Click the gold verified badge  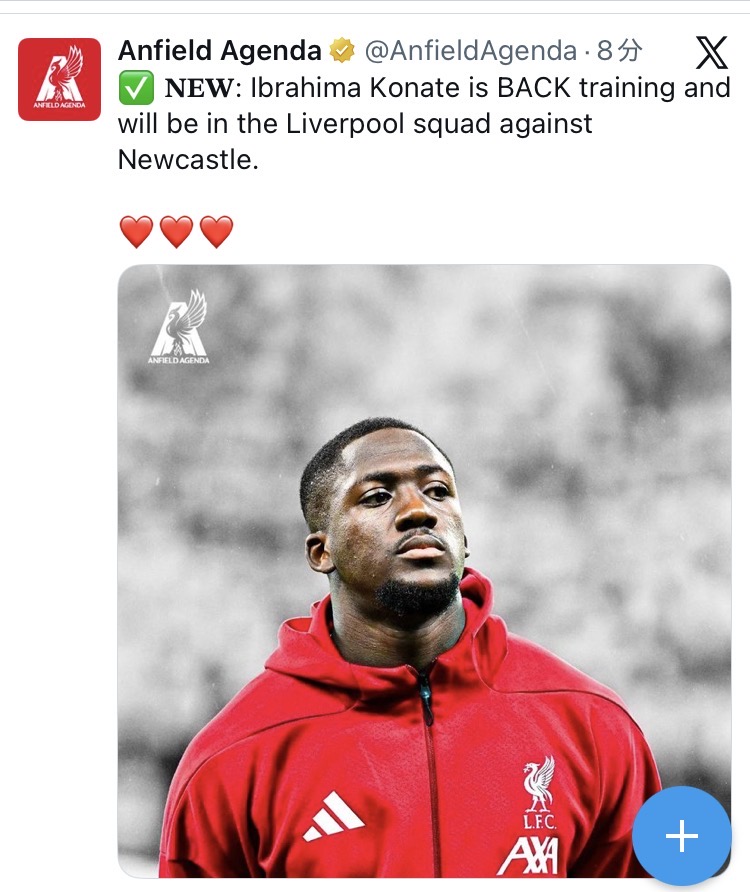(x=342, y=51)
